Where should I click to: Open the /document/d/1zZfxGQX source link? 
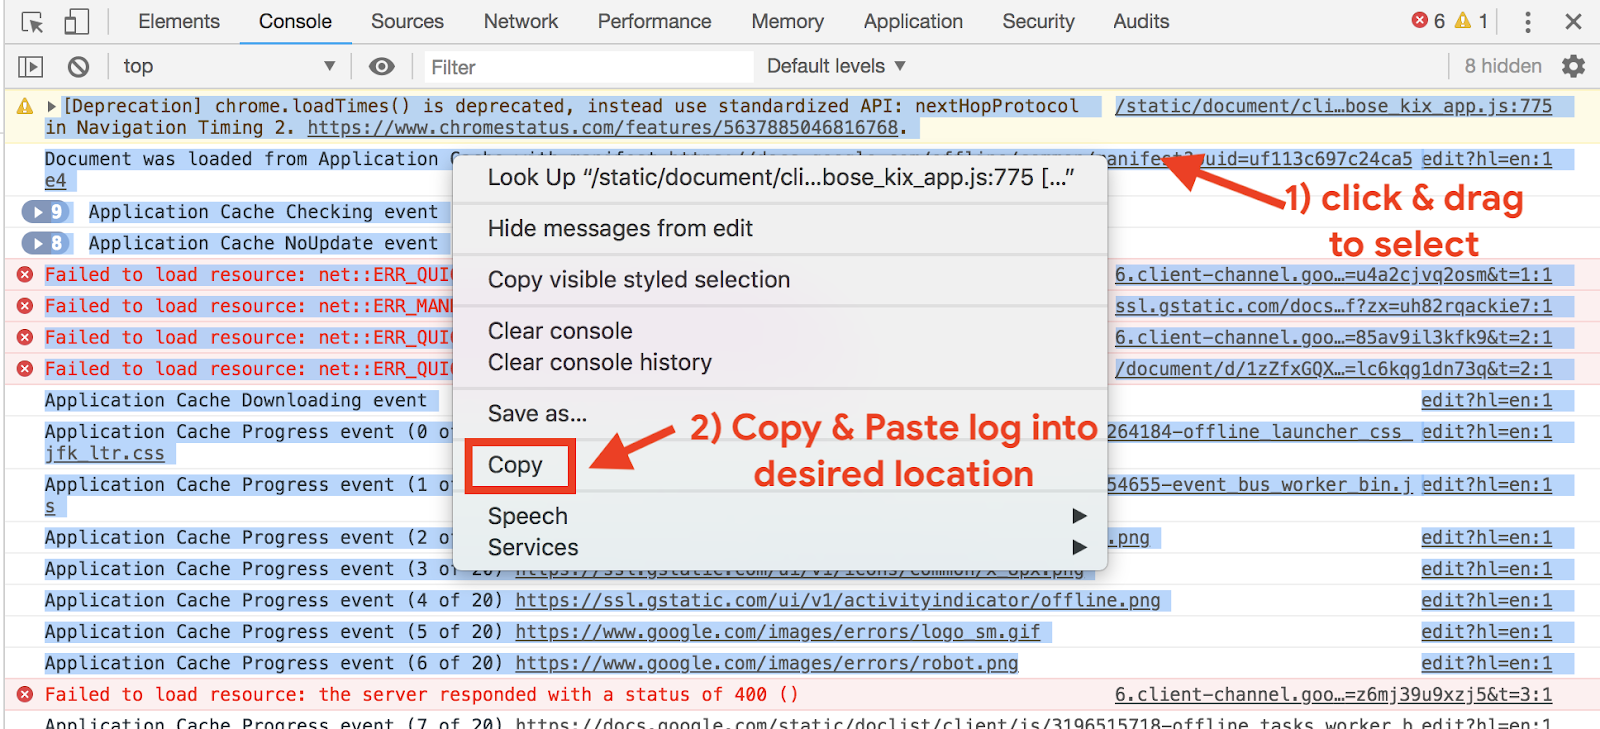[1334, 369]
